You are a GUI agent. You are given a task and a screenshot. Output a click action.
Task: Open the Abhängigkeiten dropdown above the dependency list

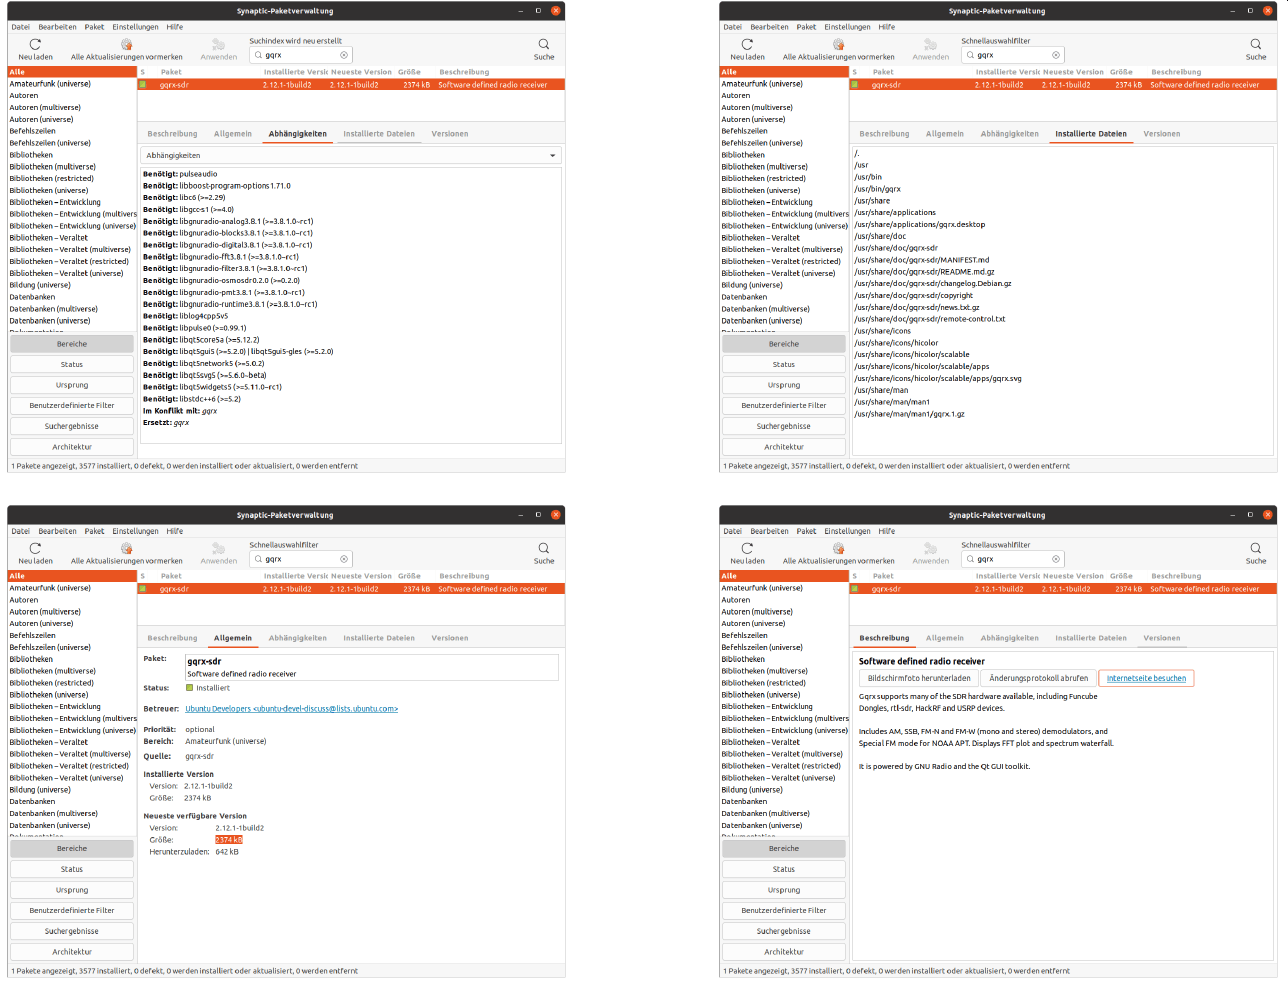pos(351,156)
